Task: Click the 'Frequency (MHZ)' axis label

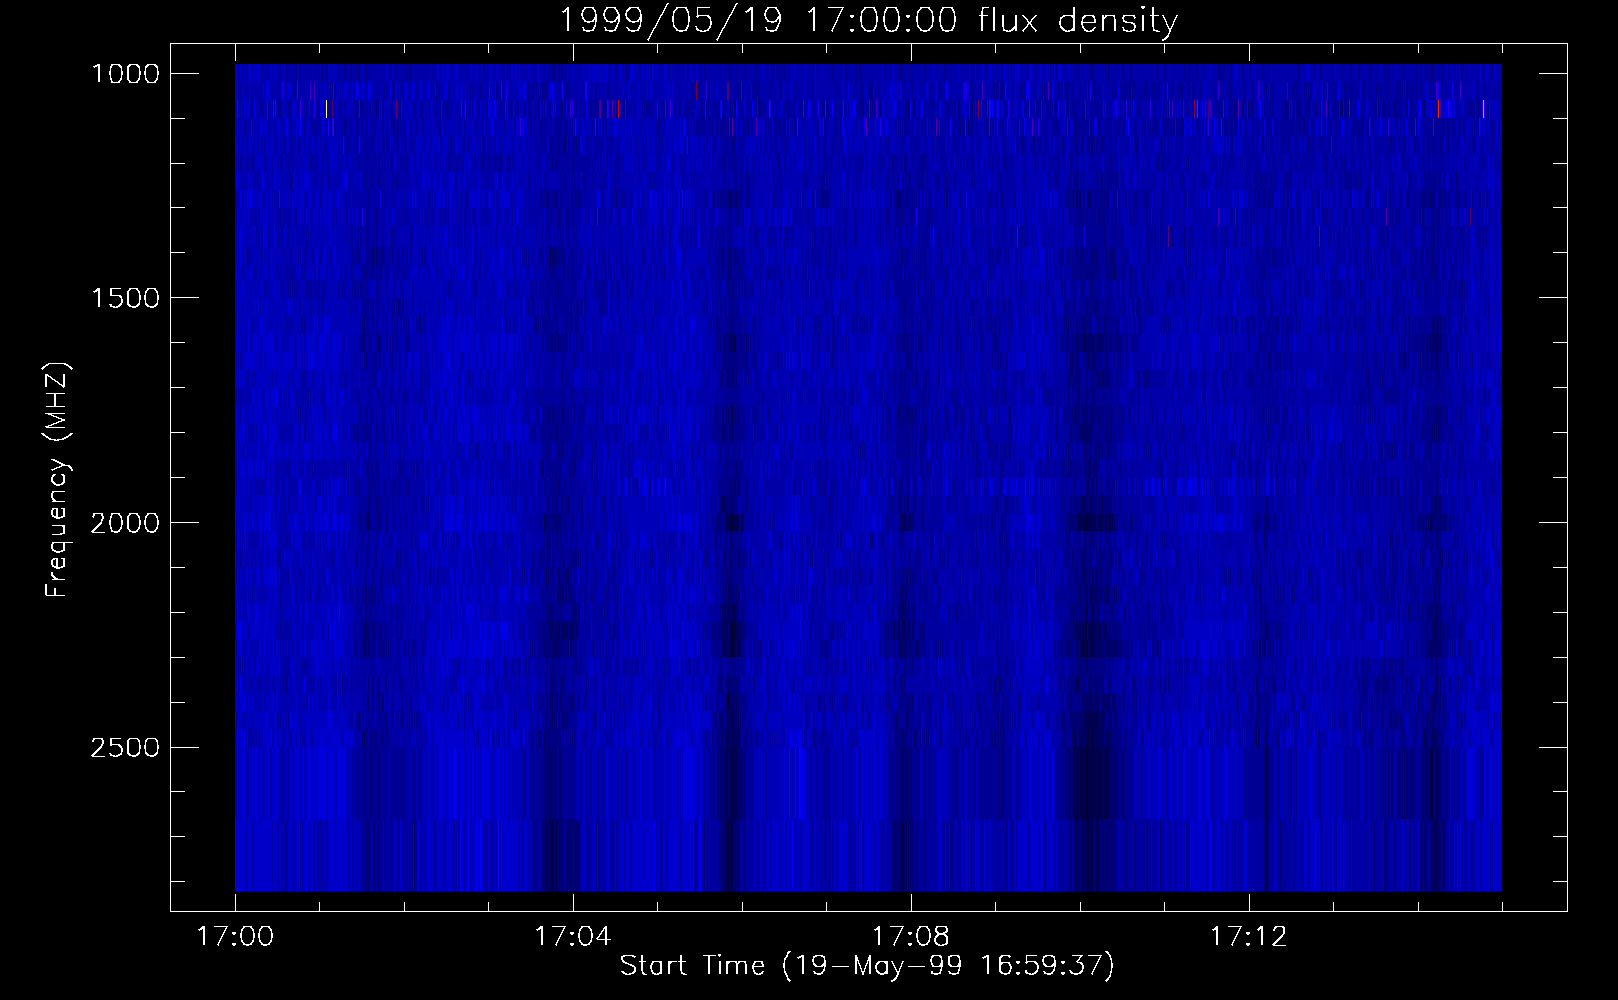Action: (x=56, y=481)
